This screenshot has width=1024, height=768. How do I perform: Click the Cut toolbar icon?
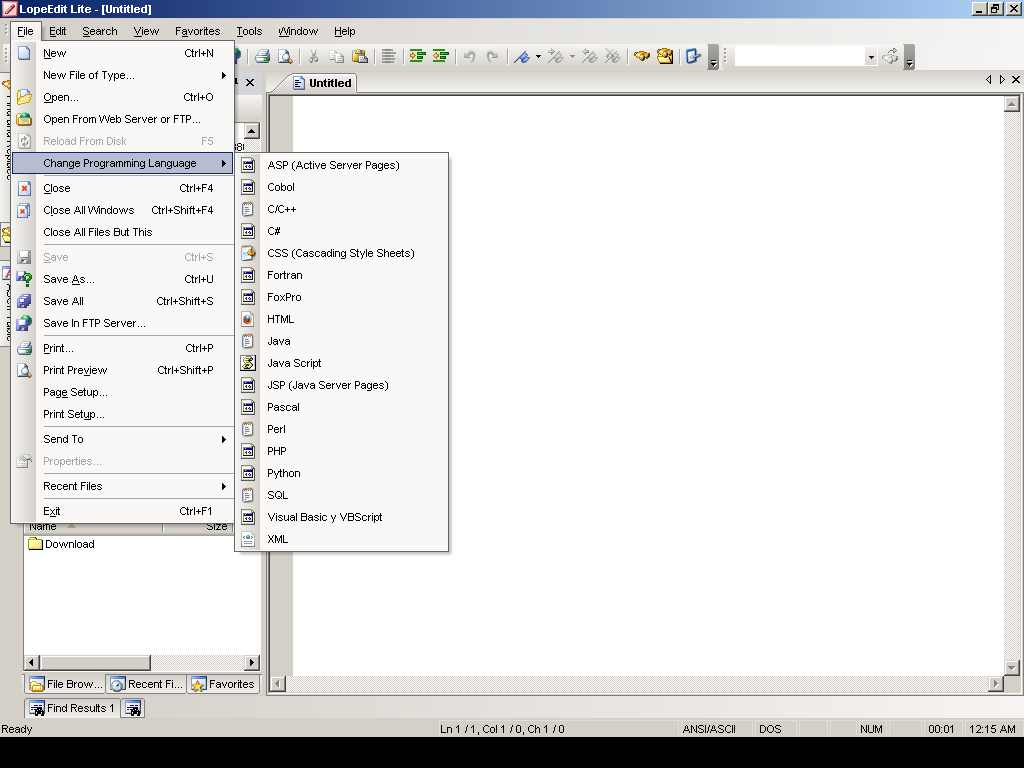point(313,56)
